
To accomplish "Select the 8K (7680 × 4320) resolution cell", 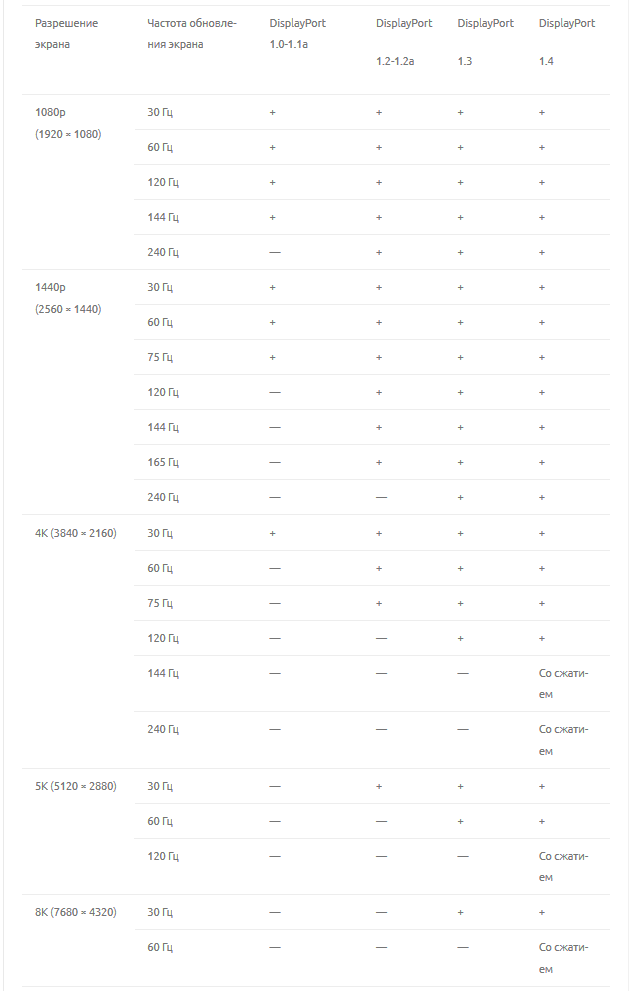I will (76, 912).
